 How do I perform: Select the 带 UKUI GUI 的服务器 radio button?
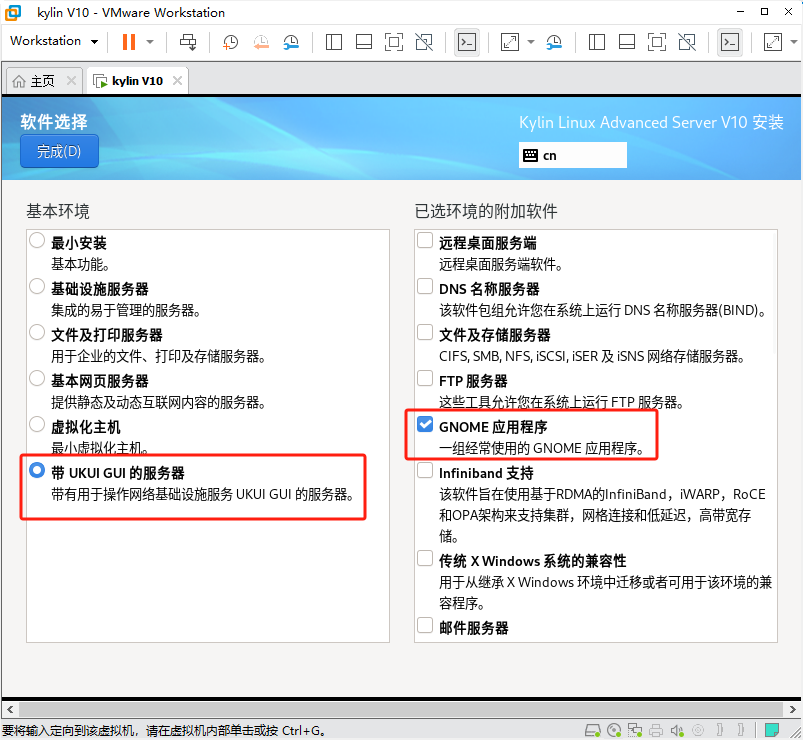(x=37, y=470)
